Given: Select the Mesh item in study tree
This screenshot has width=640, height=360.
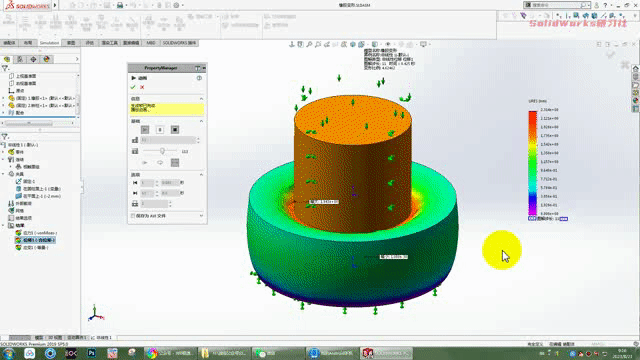Looking at the screenshot, I should (x=16, y=211).
